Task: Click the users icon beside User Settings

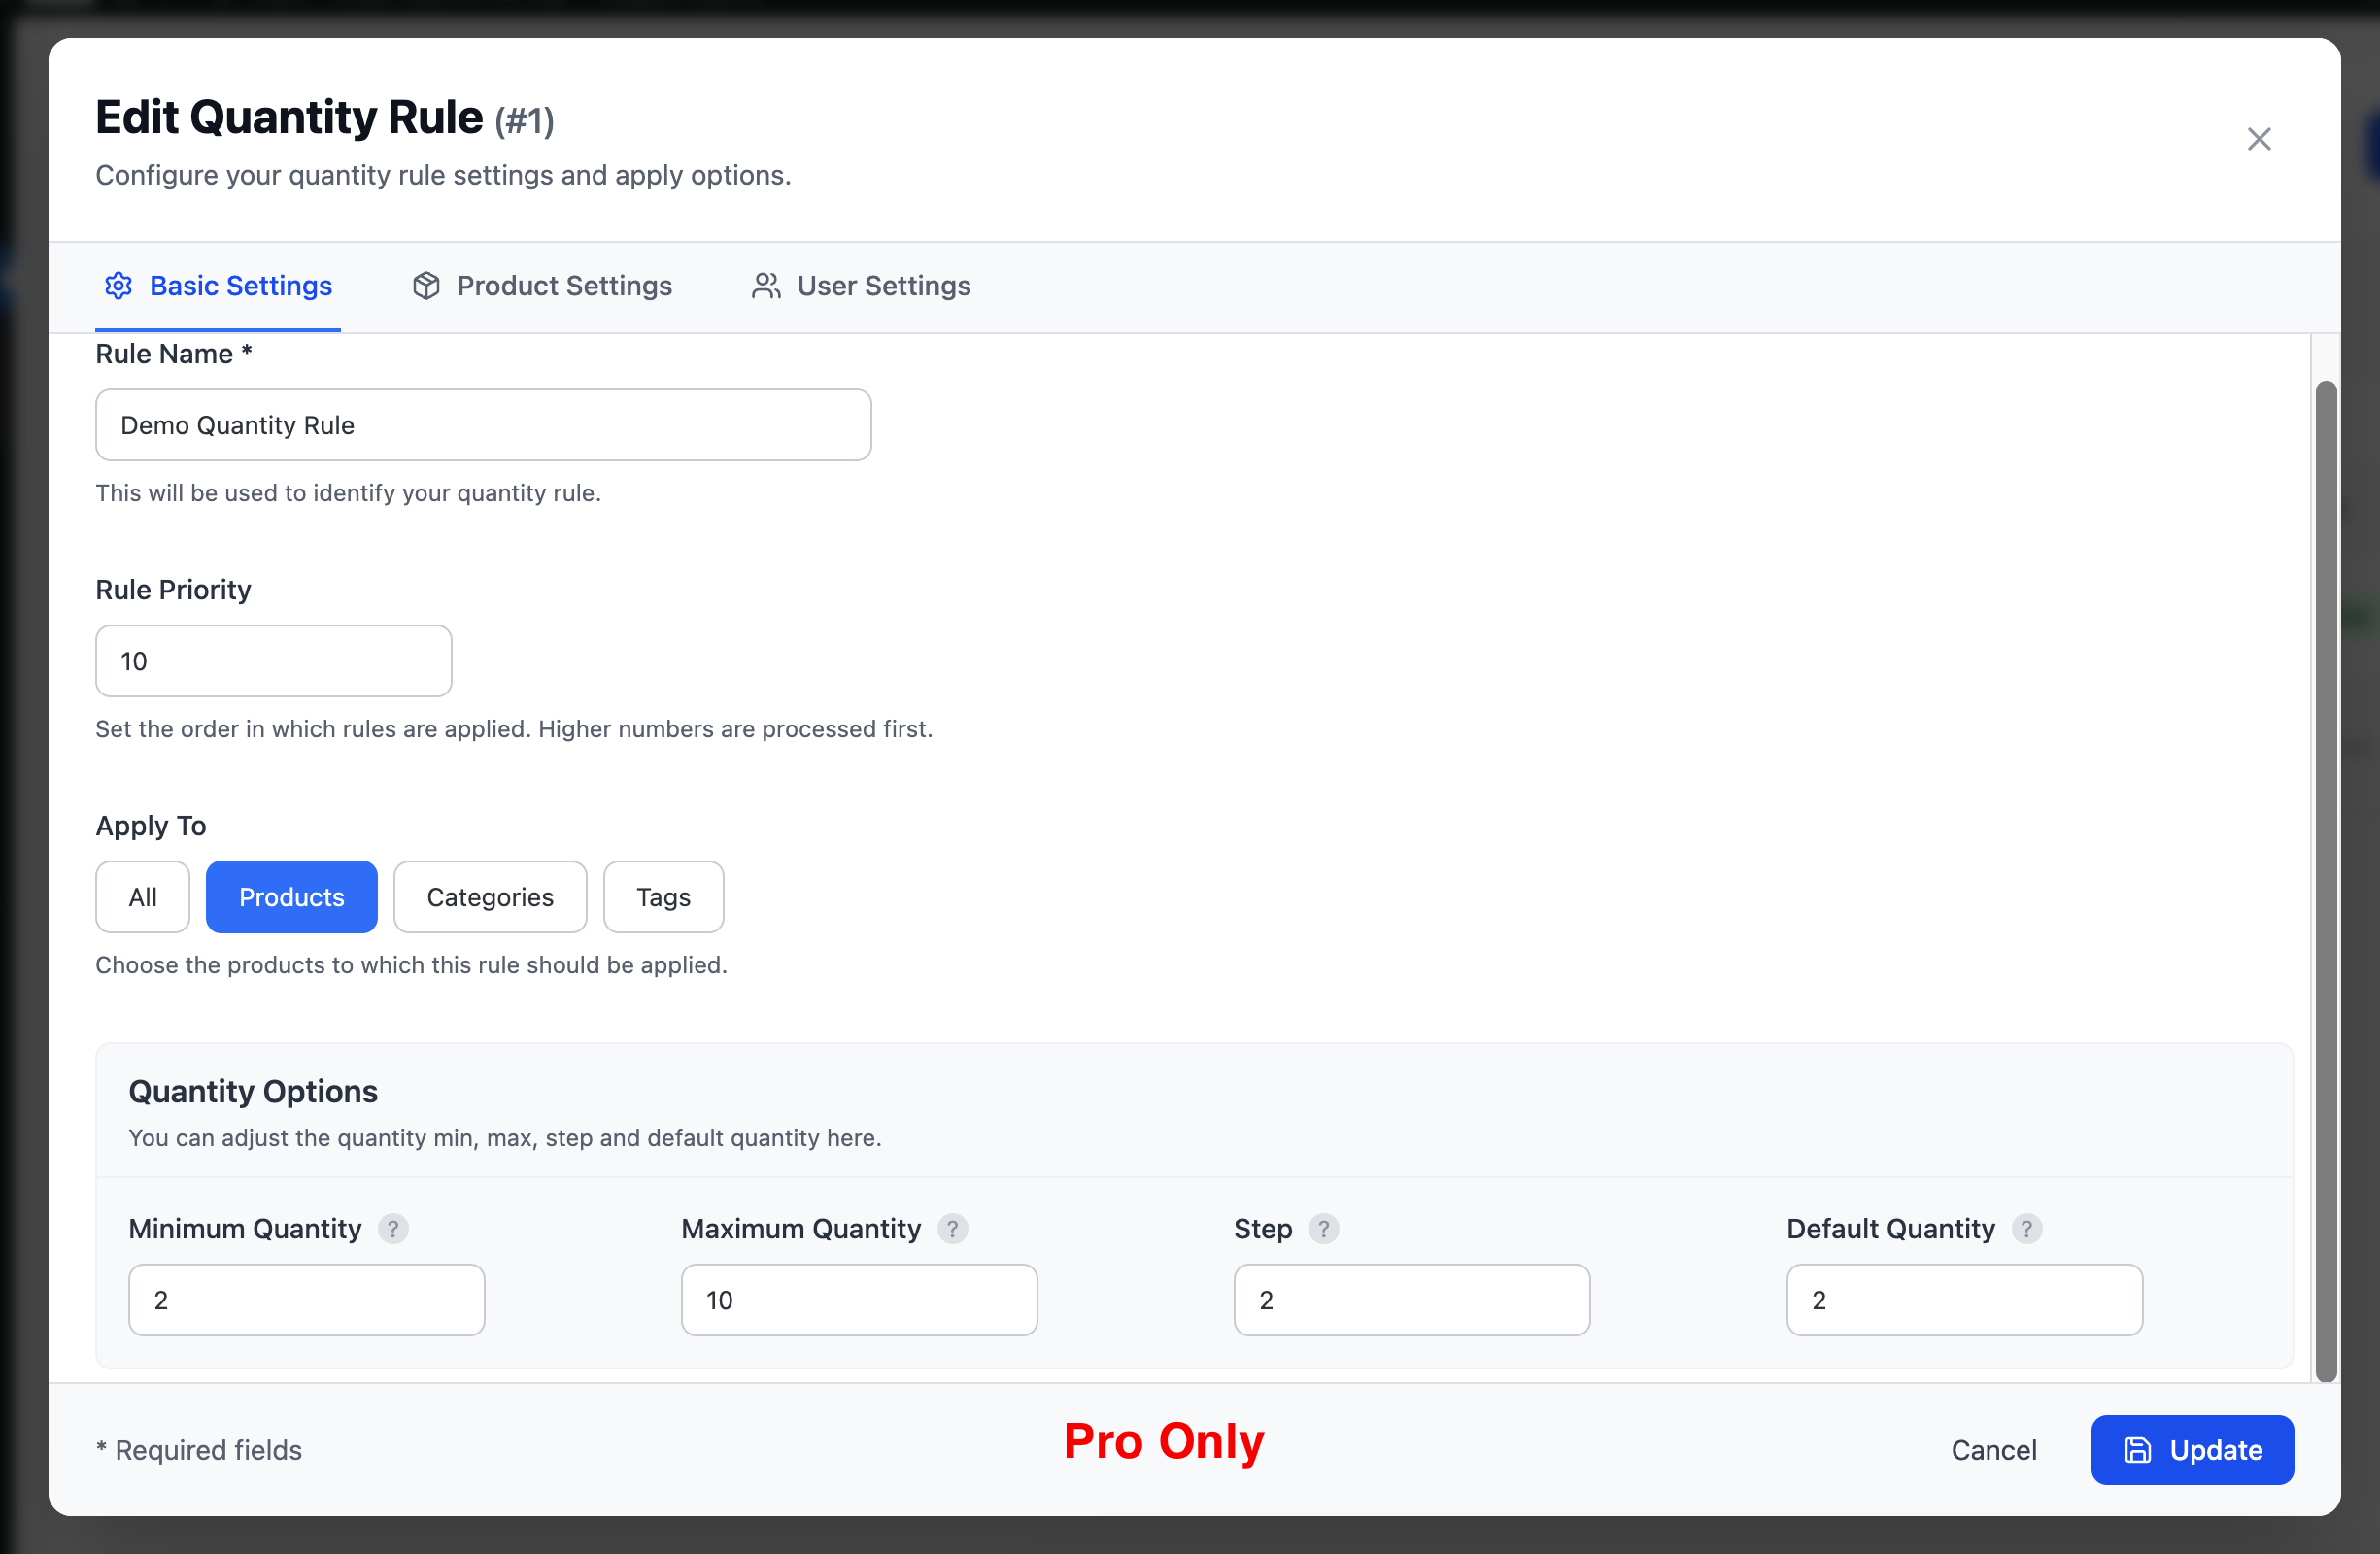Action: [x=765, y=286]
